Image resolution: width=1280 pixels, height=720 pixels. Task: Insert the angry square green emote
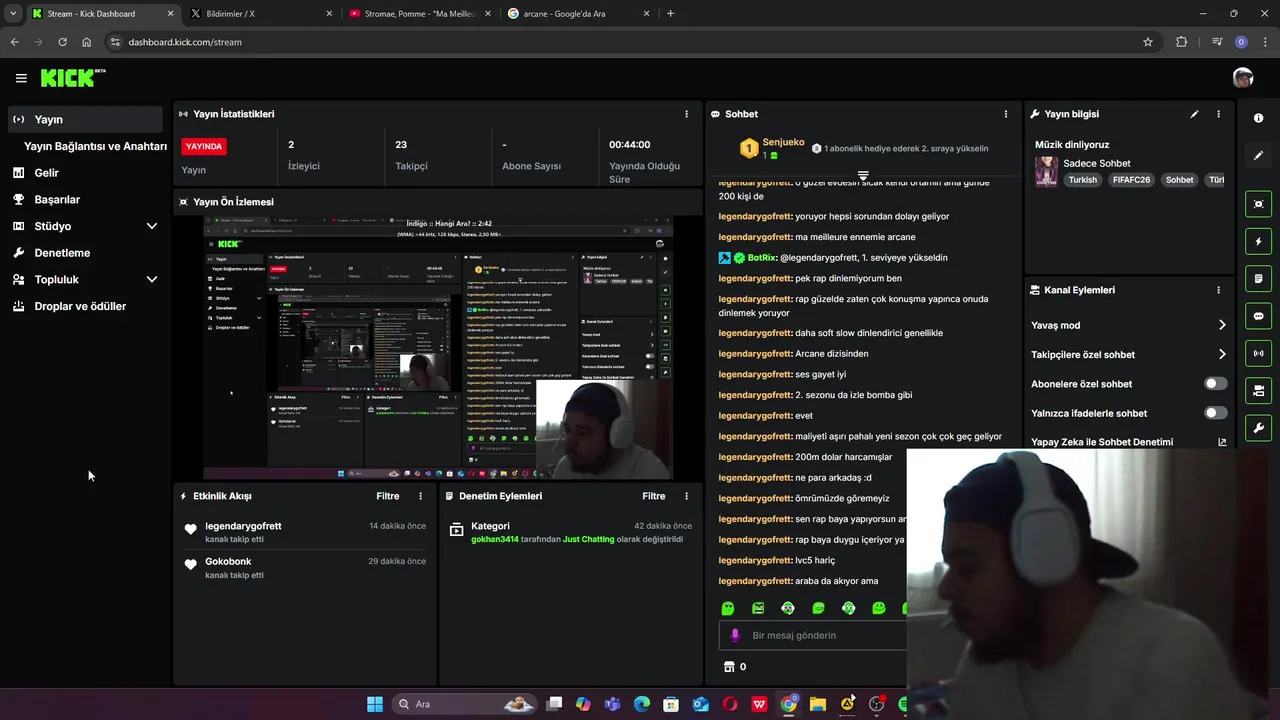758,608
